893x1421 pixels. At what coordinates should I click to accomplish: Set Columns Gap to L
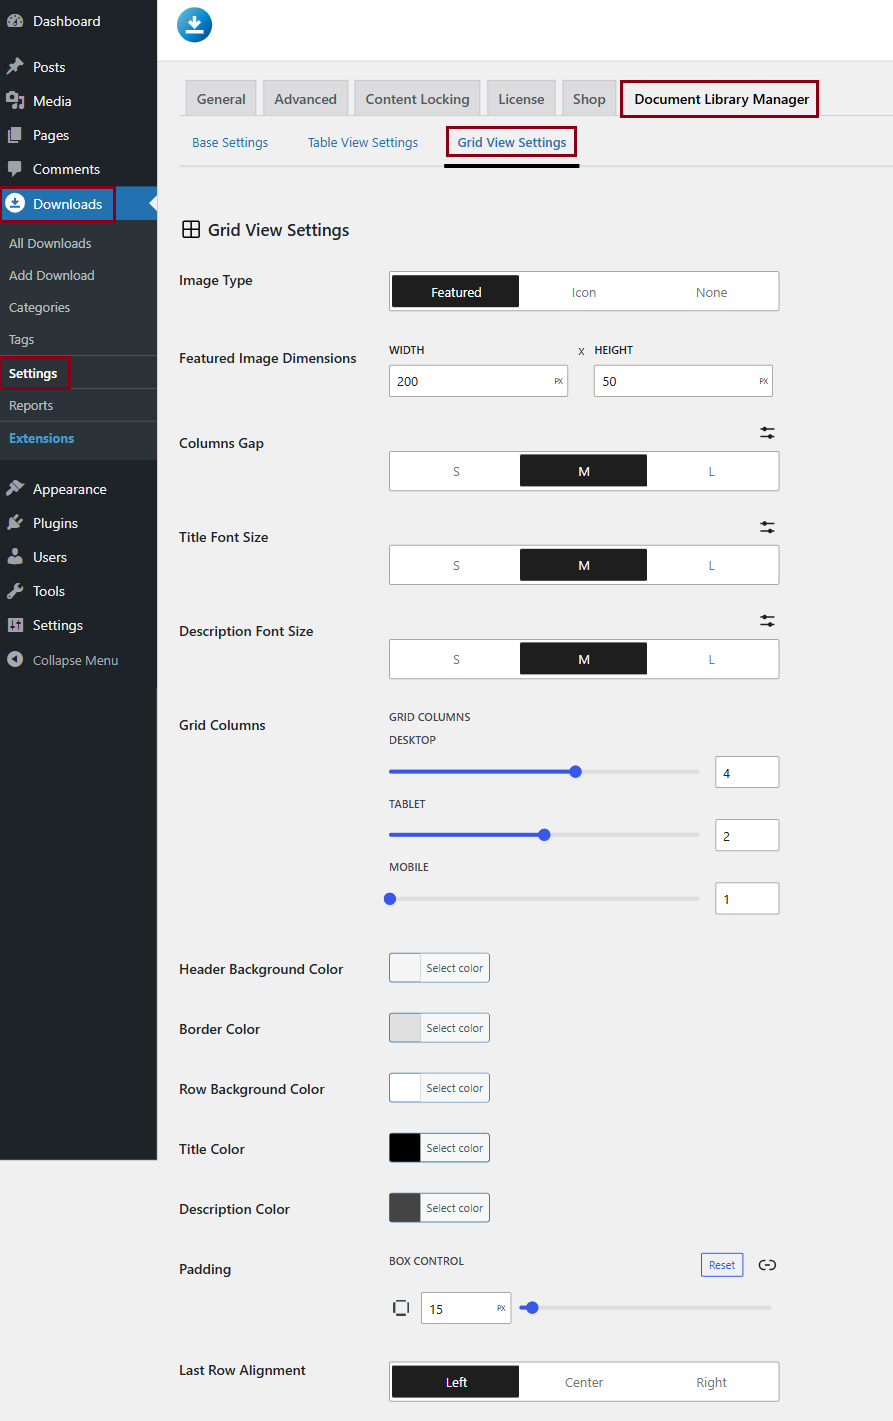712,471
